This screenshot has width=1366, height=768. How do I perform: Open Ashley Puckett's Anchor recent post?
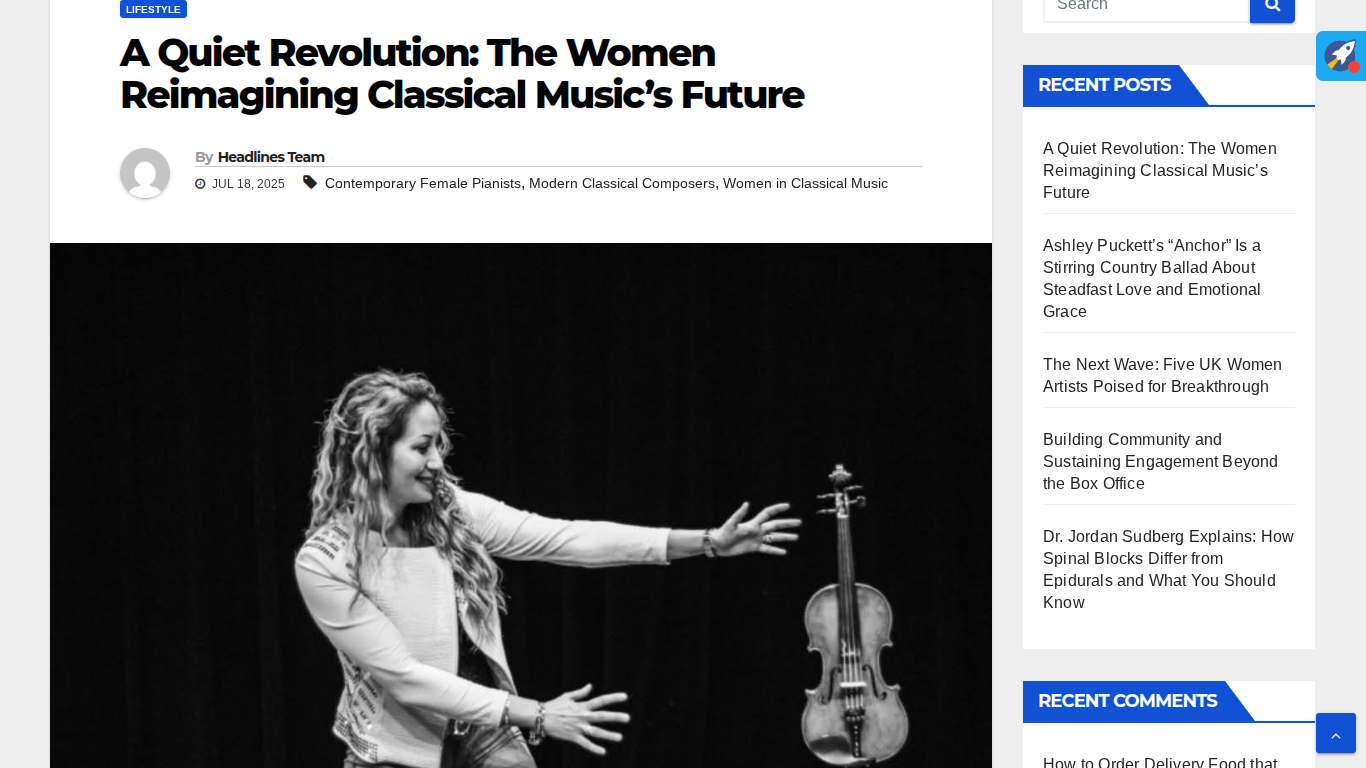(1151, 278)
